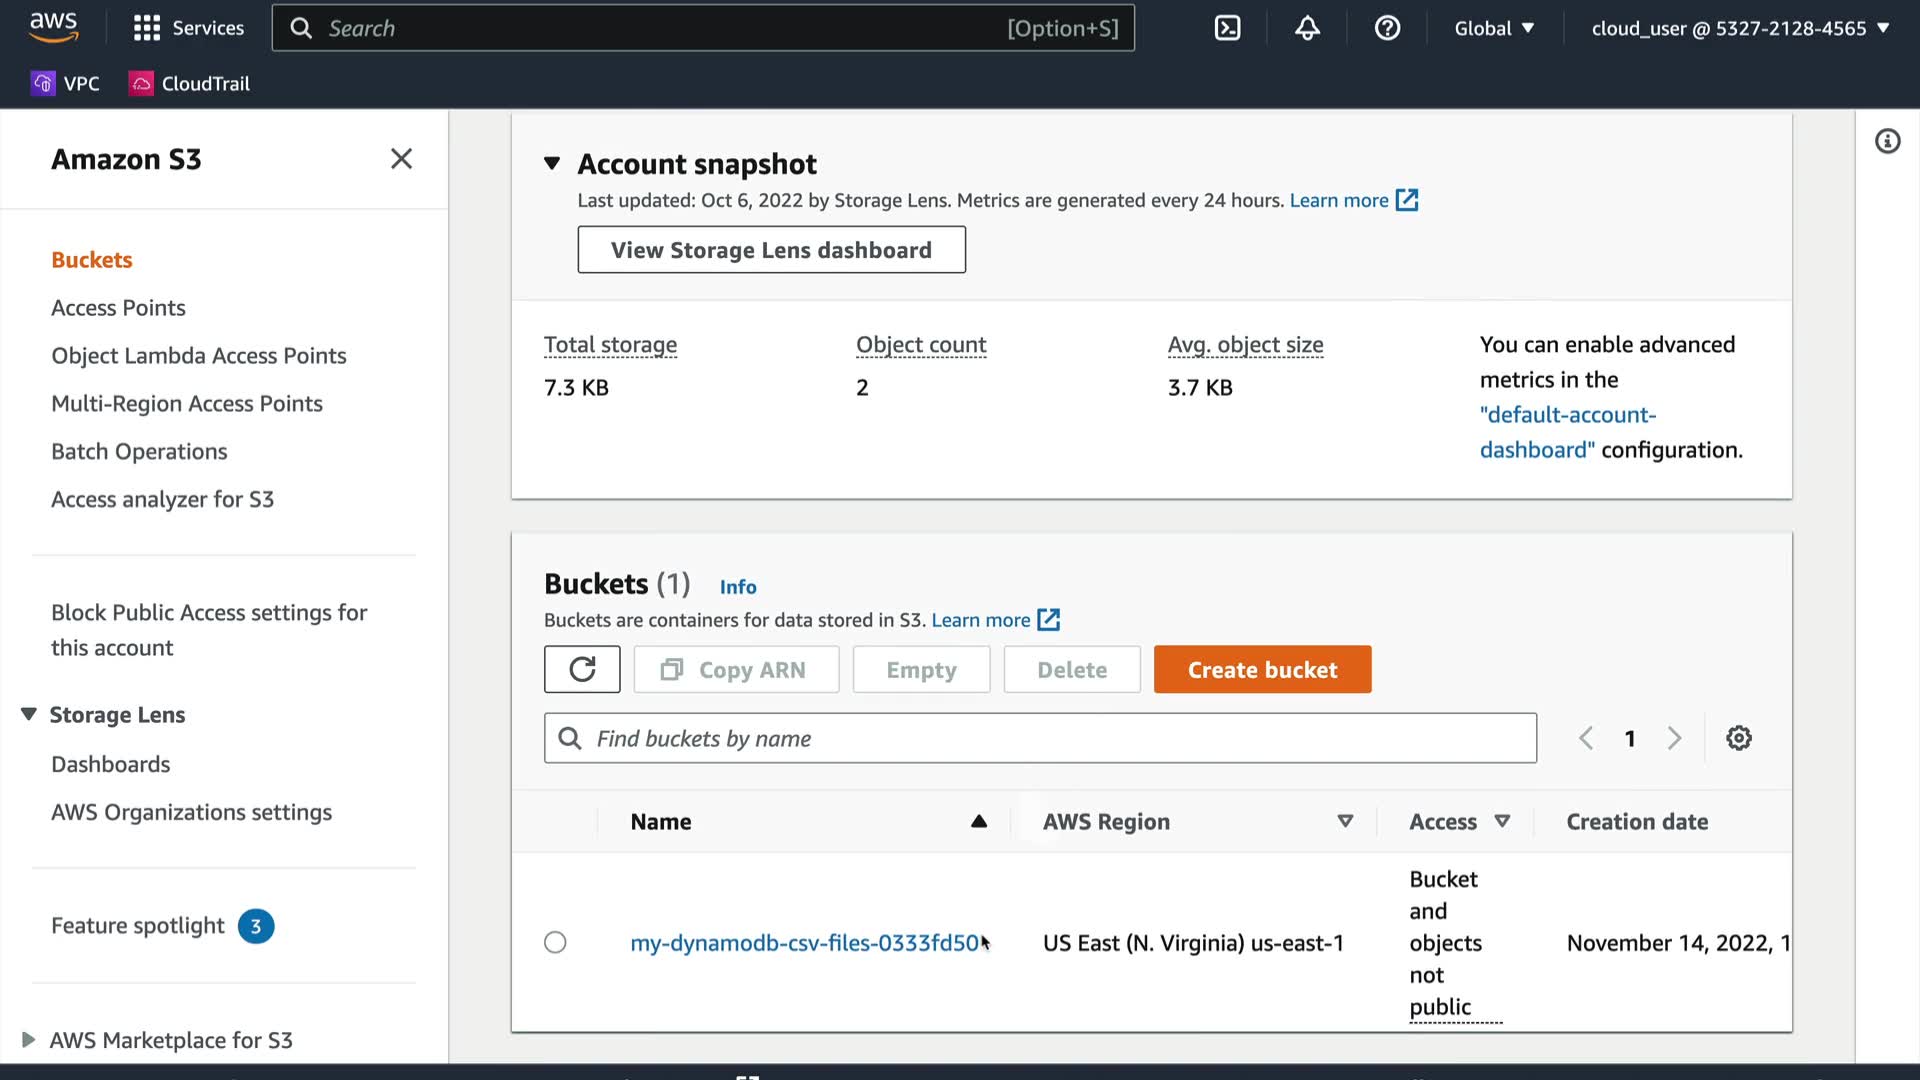Open VPC shortcut in favorites bar
This screenshot has width=1920, height=1080.
pyautogui.click(x=66, y=84)
